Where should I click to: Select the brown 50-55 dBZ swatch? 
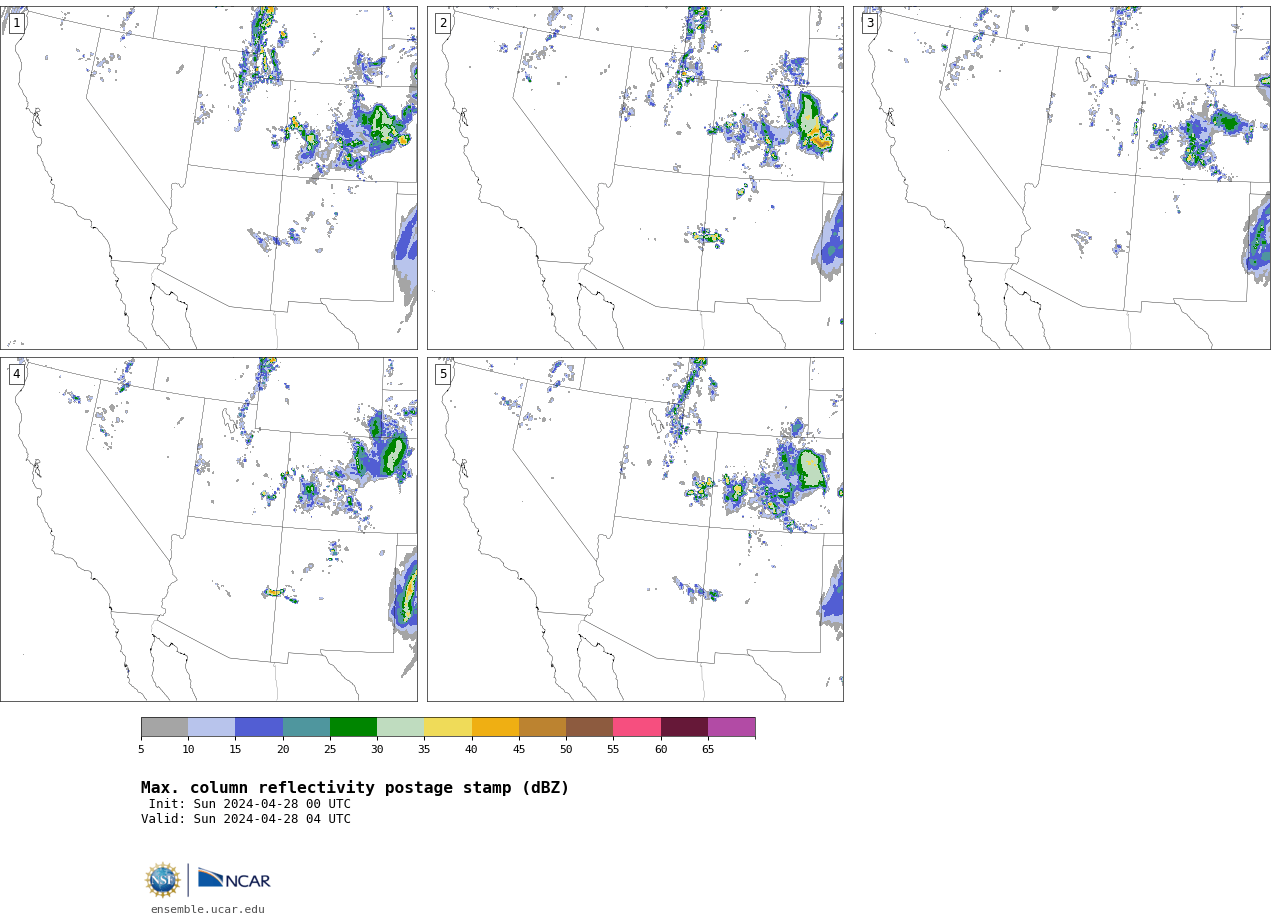point(590,727)
